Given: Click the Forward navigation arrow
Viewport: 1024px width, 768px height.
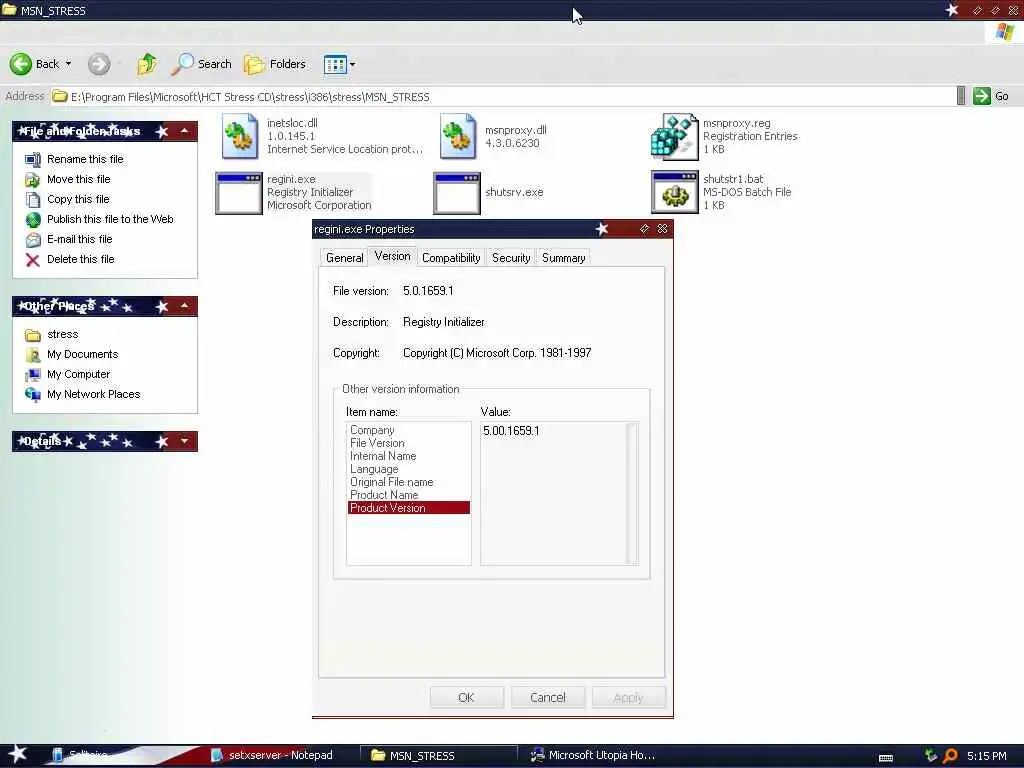Looking at the screenshot, I should [99, 64].
